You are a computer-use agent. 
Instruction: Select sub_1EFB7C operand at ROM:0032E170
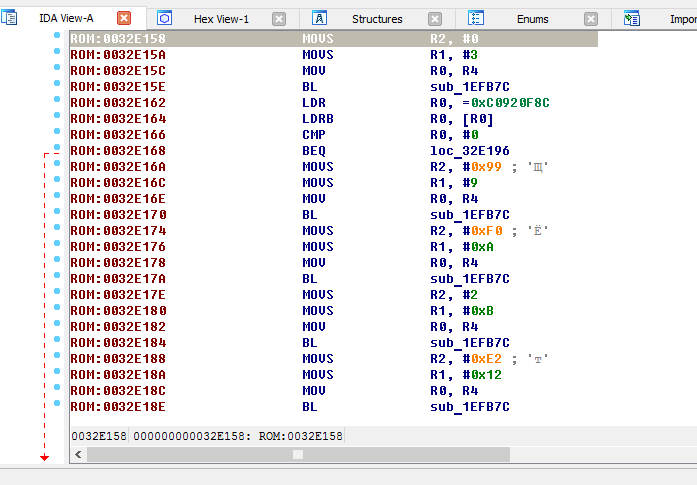pos(470,215)
